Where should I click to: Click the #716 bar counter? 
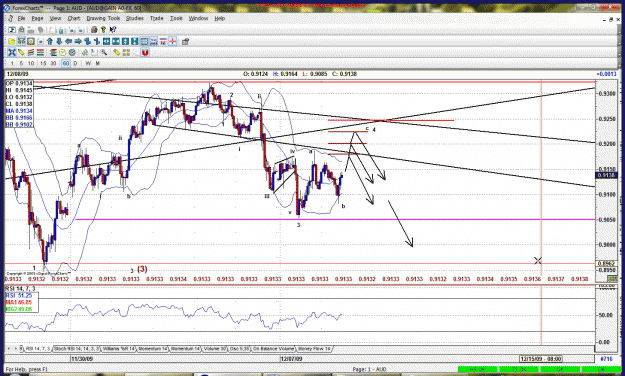point(606,359)
